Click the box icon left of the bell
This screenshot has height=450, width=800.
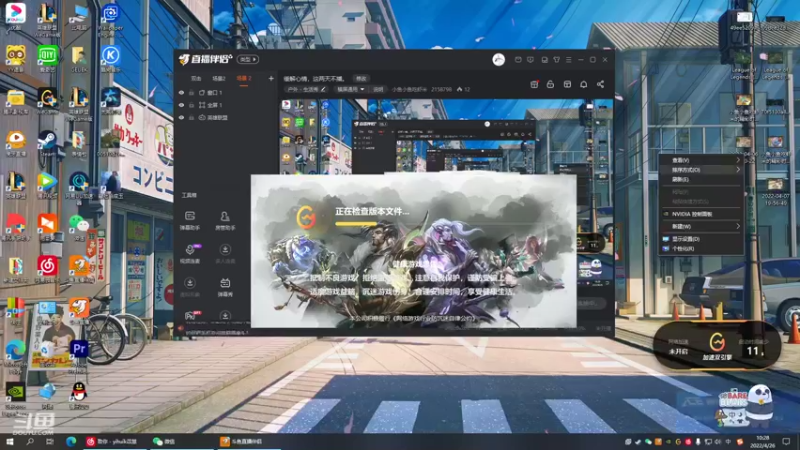(567, 84)
